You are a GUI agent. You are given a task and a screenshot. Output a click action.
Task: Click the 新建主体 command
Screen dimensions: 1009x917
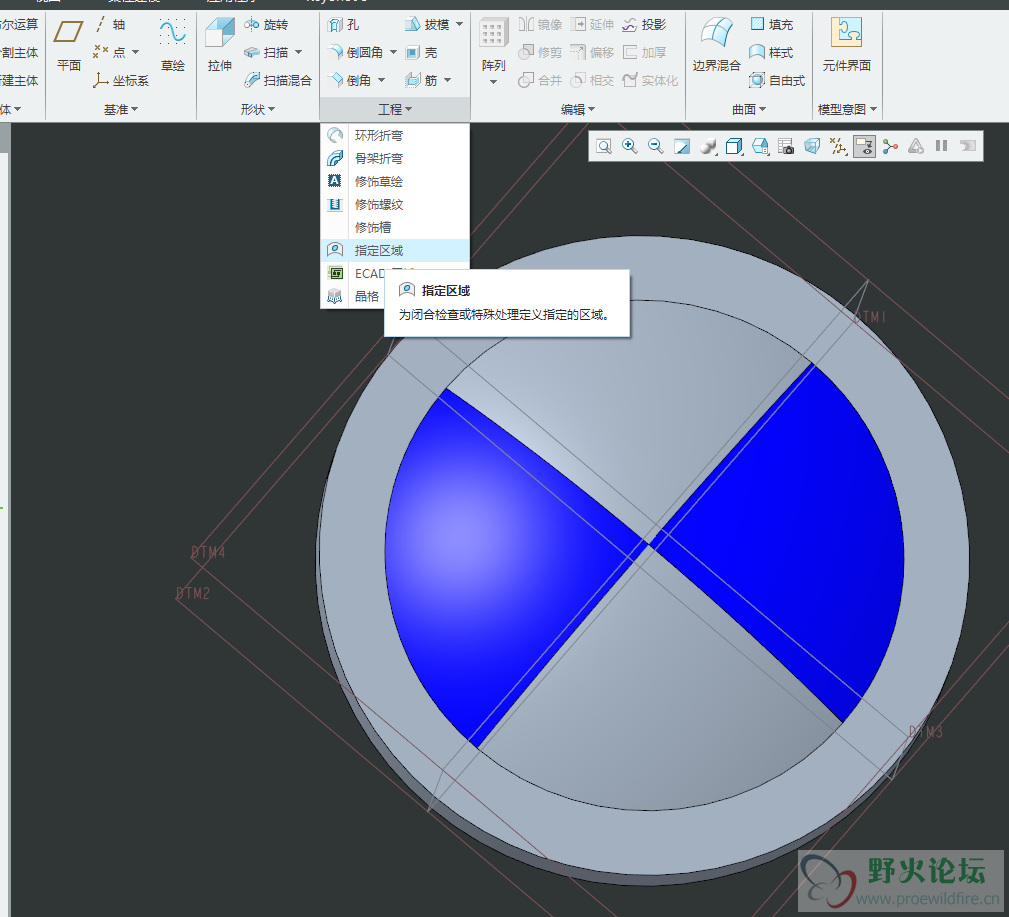[x=19, y=80]
